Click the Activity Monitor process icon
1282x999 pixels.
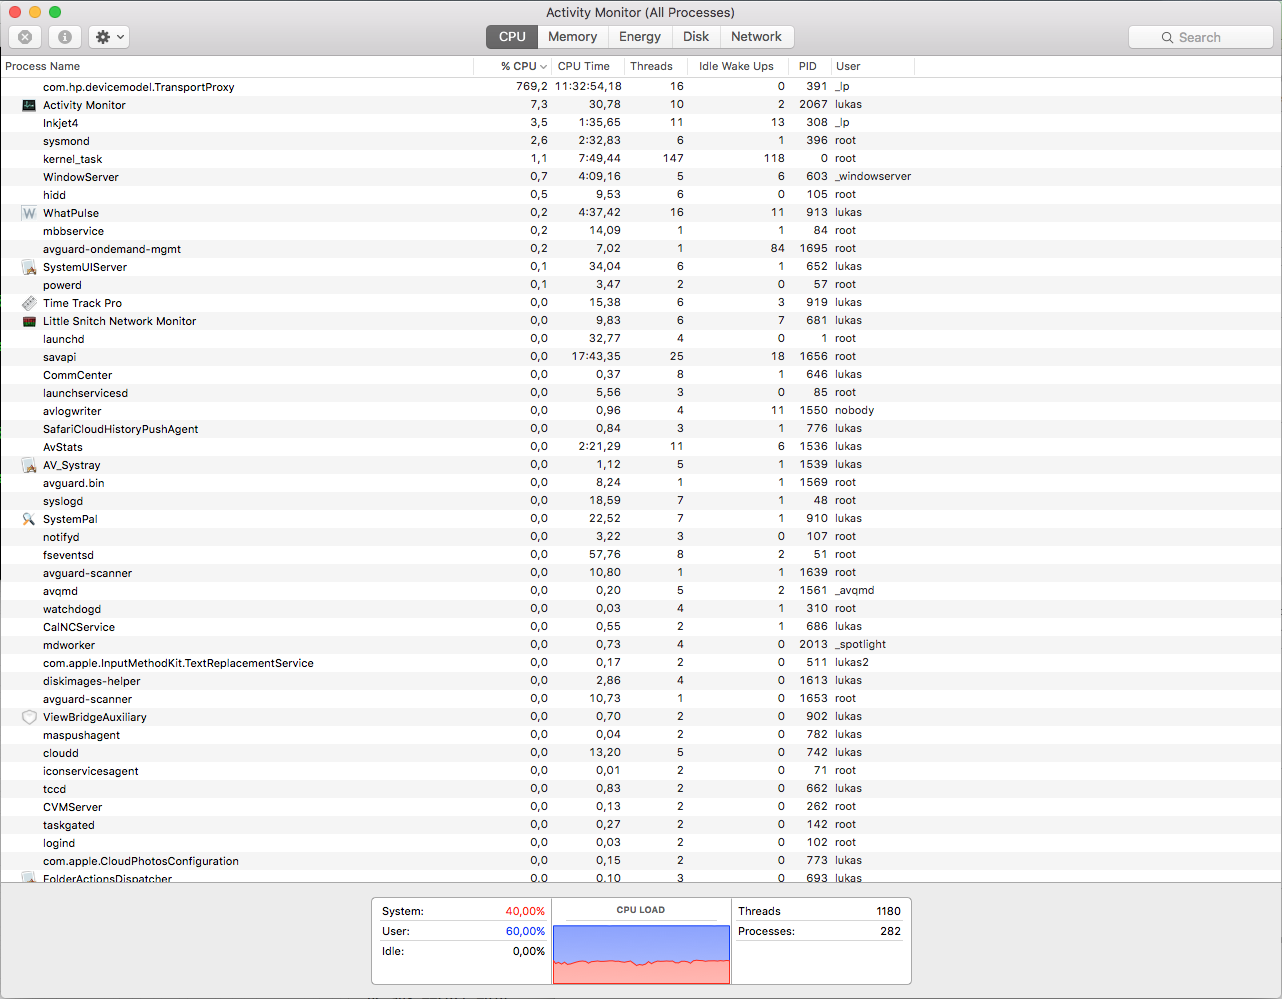click(x=29, y=105)
